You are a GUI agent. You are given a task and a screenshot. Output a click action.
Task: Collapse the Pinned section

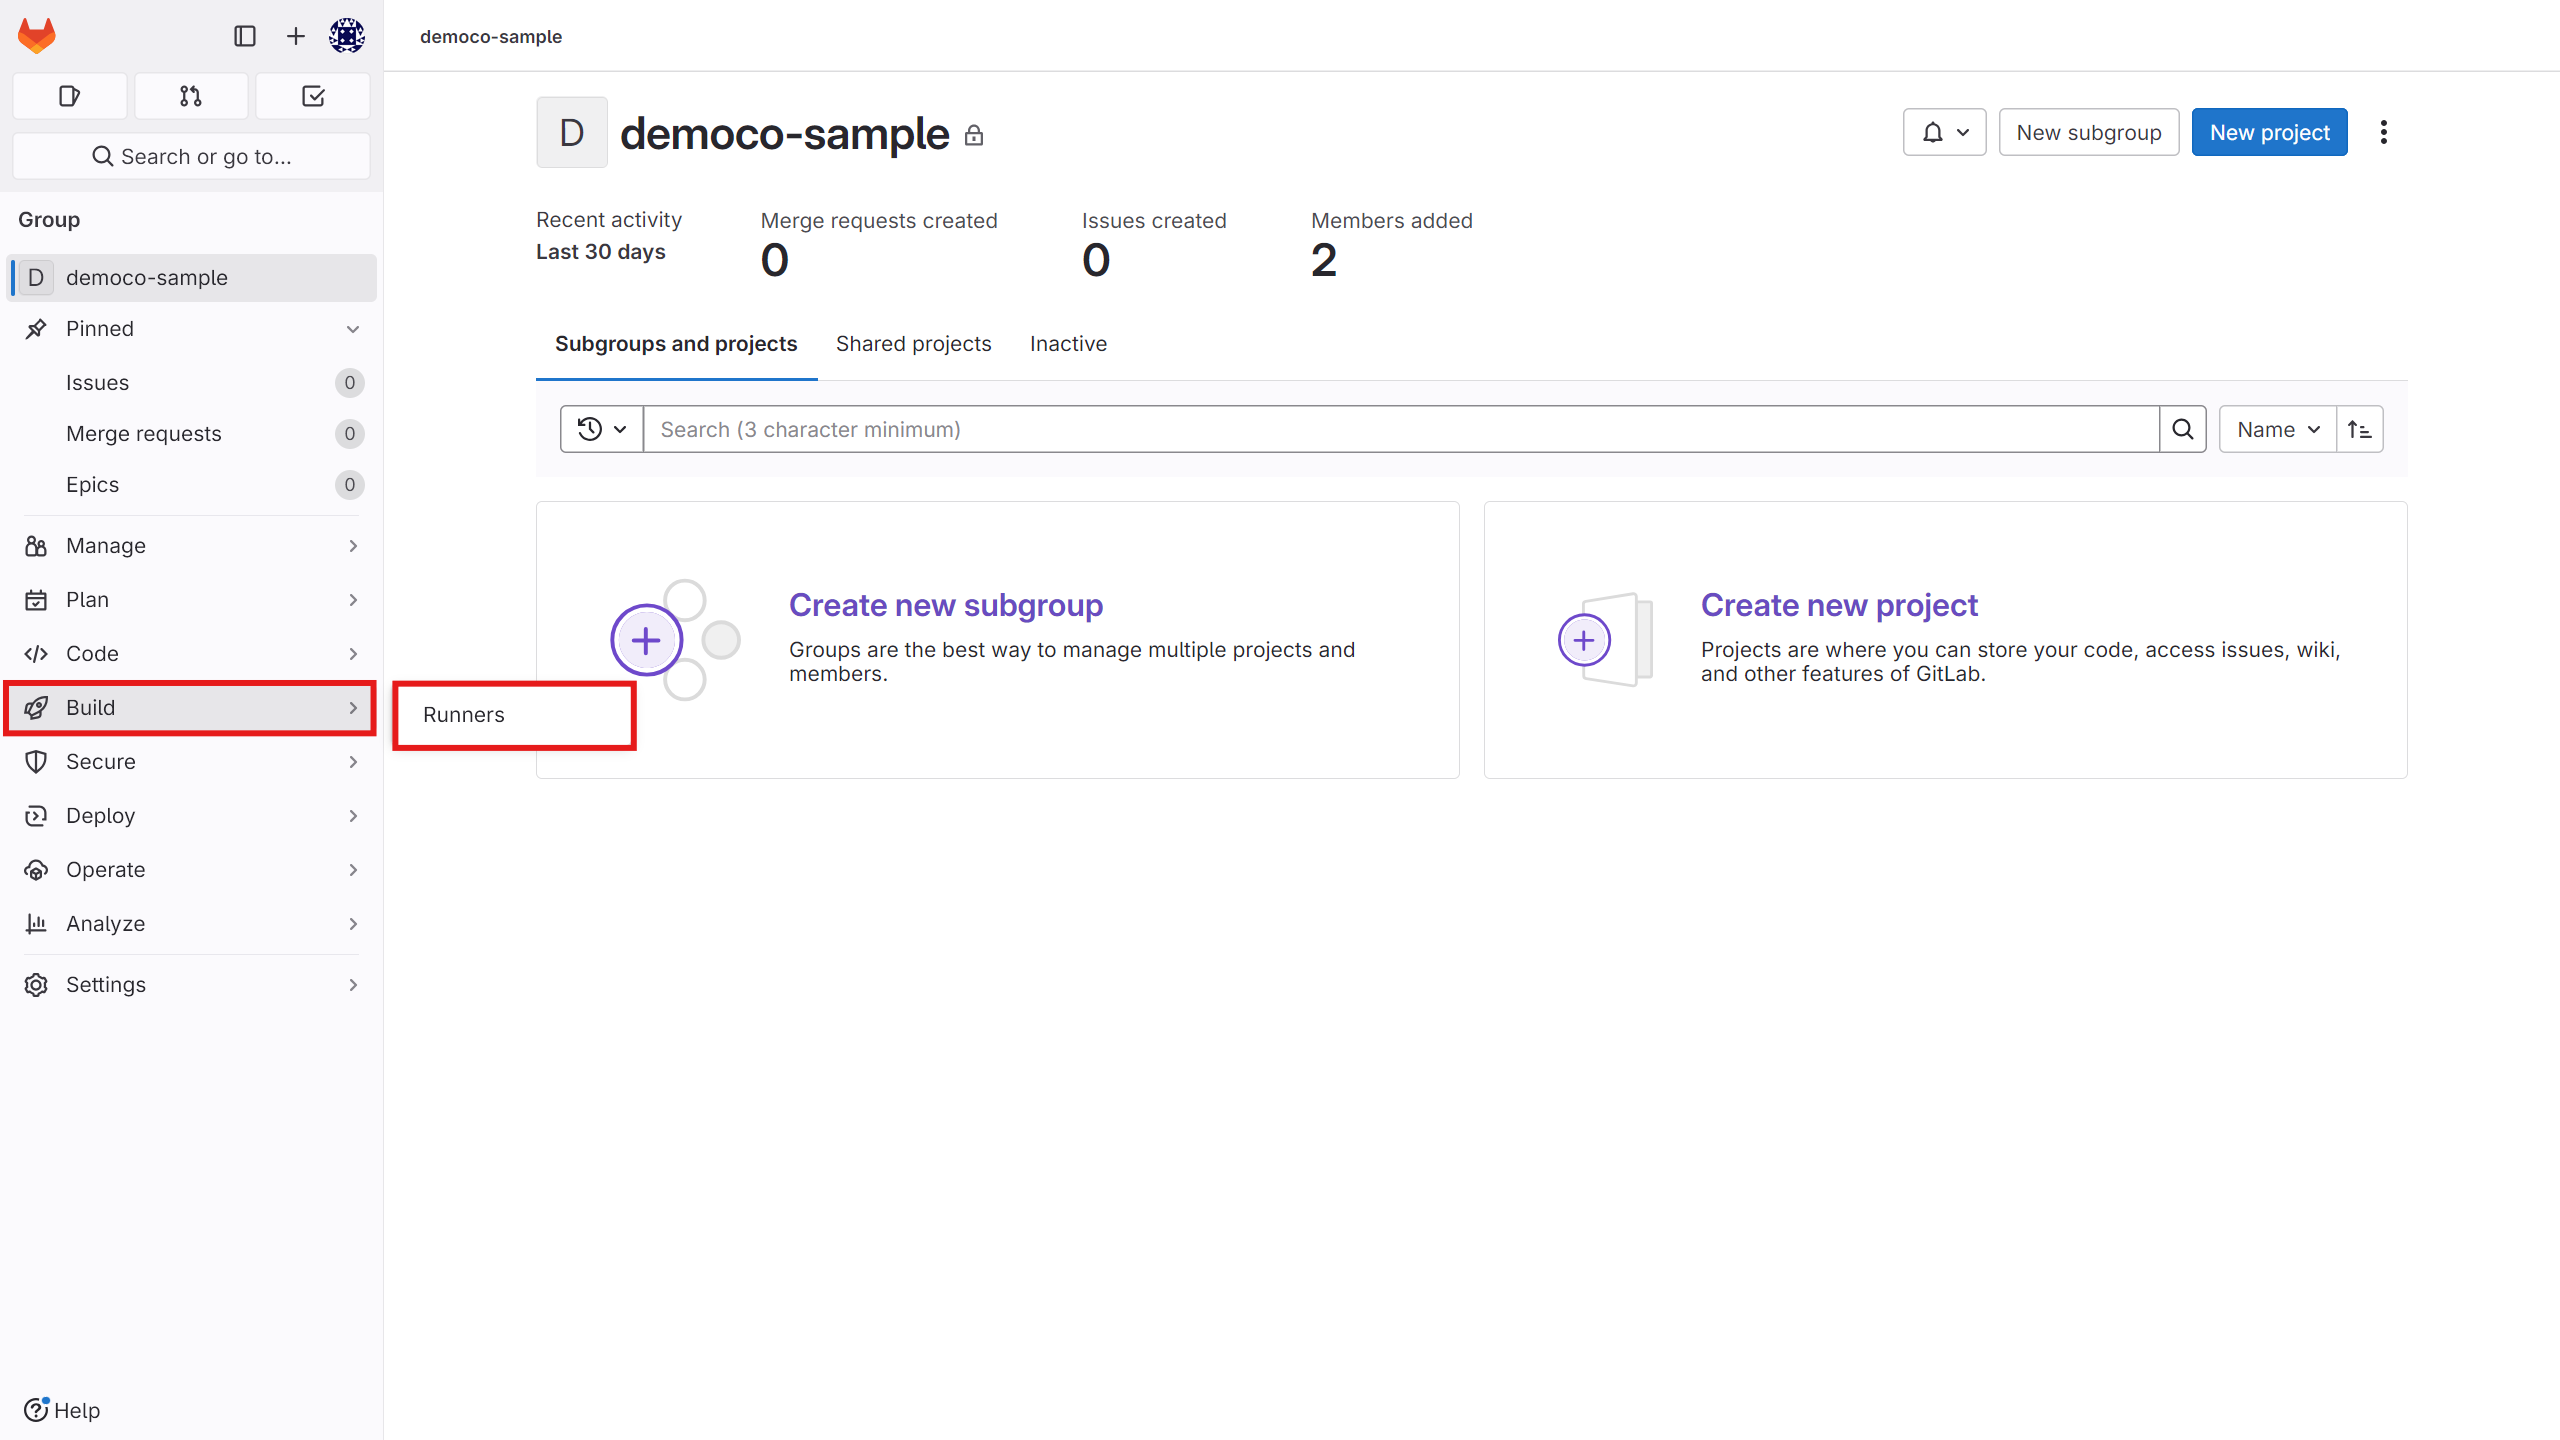(x=192, y=329)
